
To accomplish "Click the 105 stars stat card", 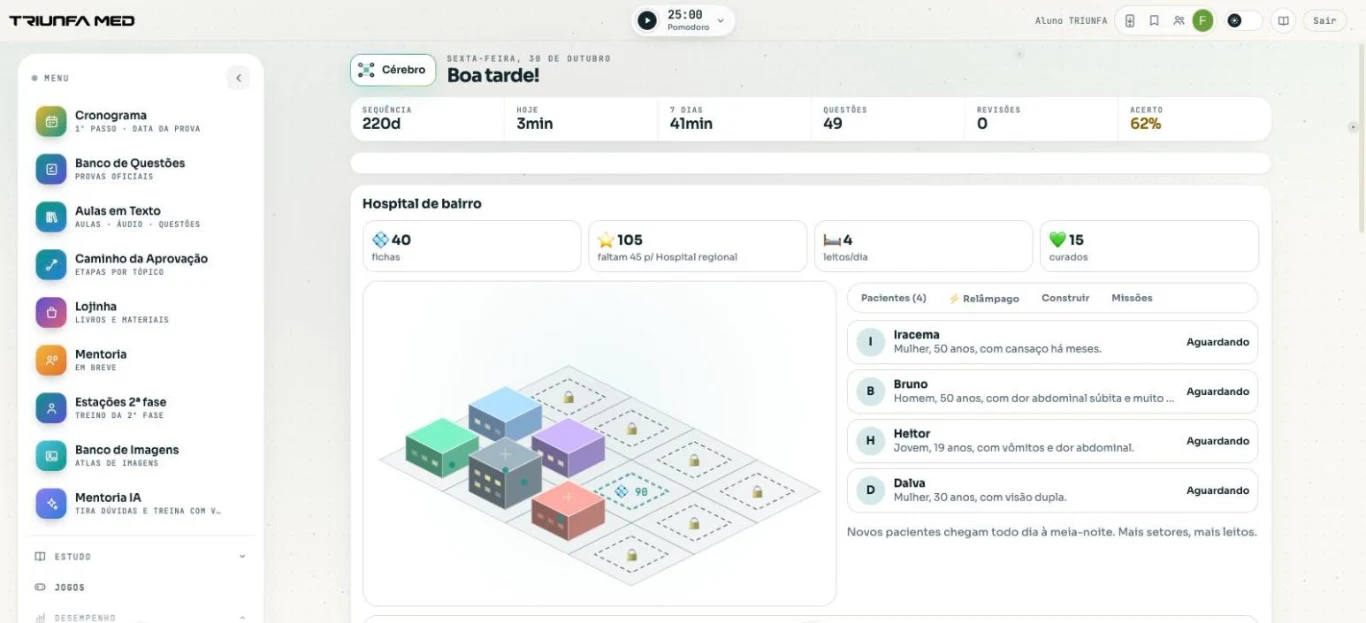I will (698, 246).
